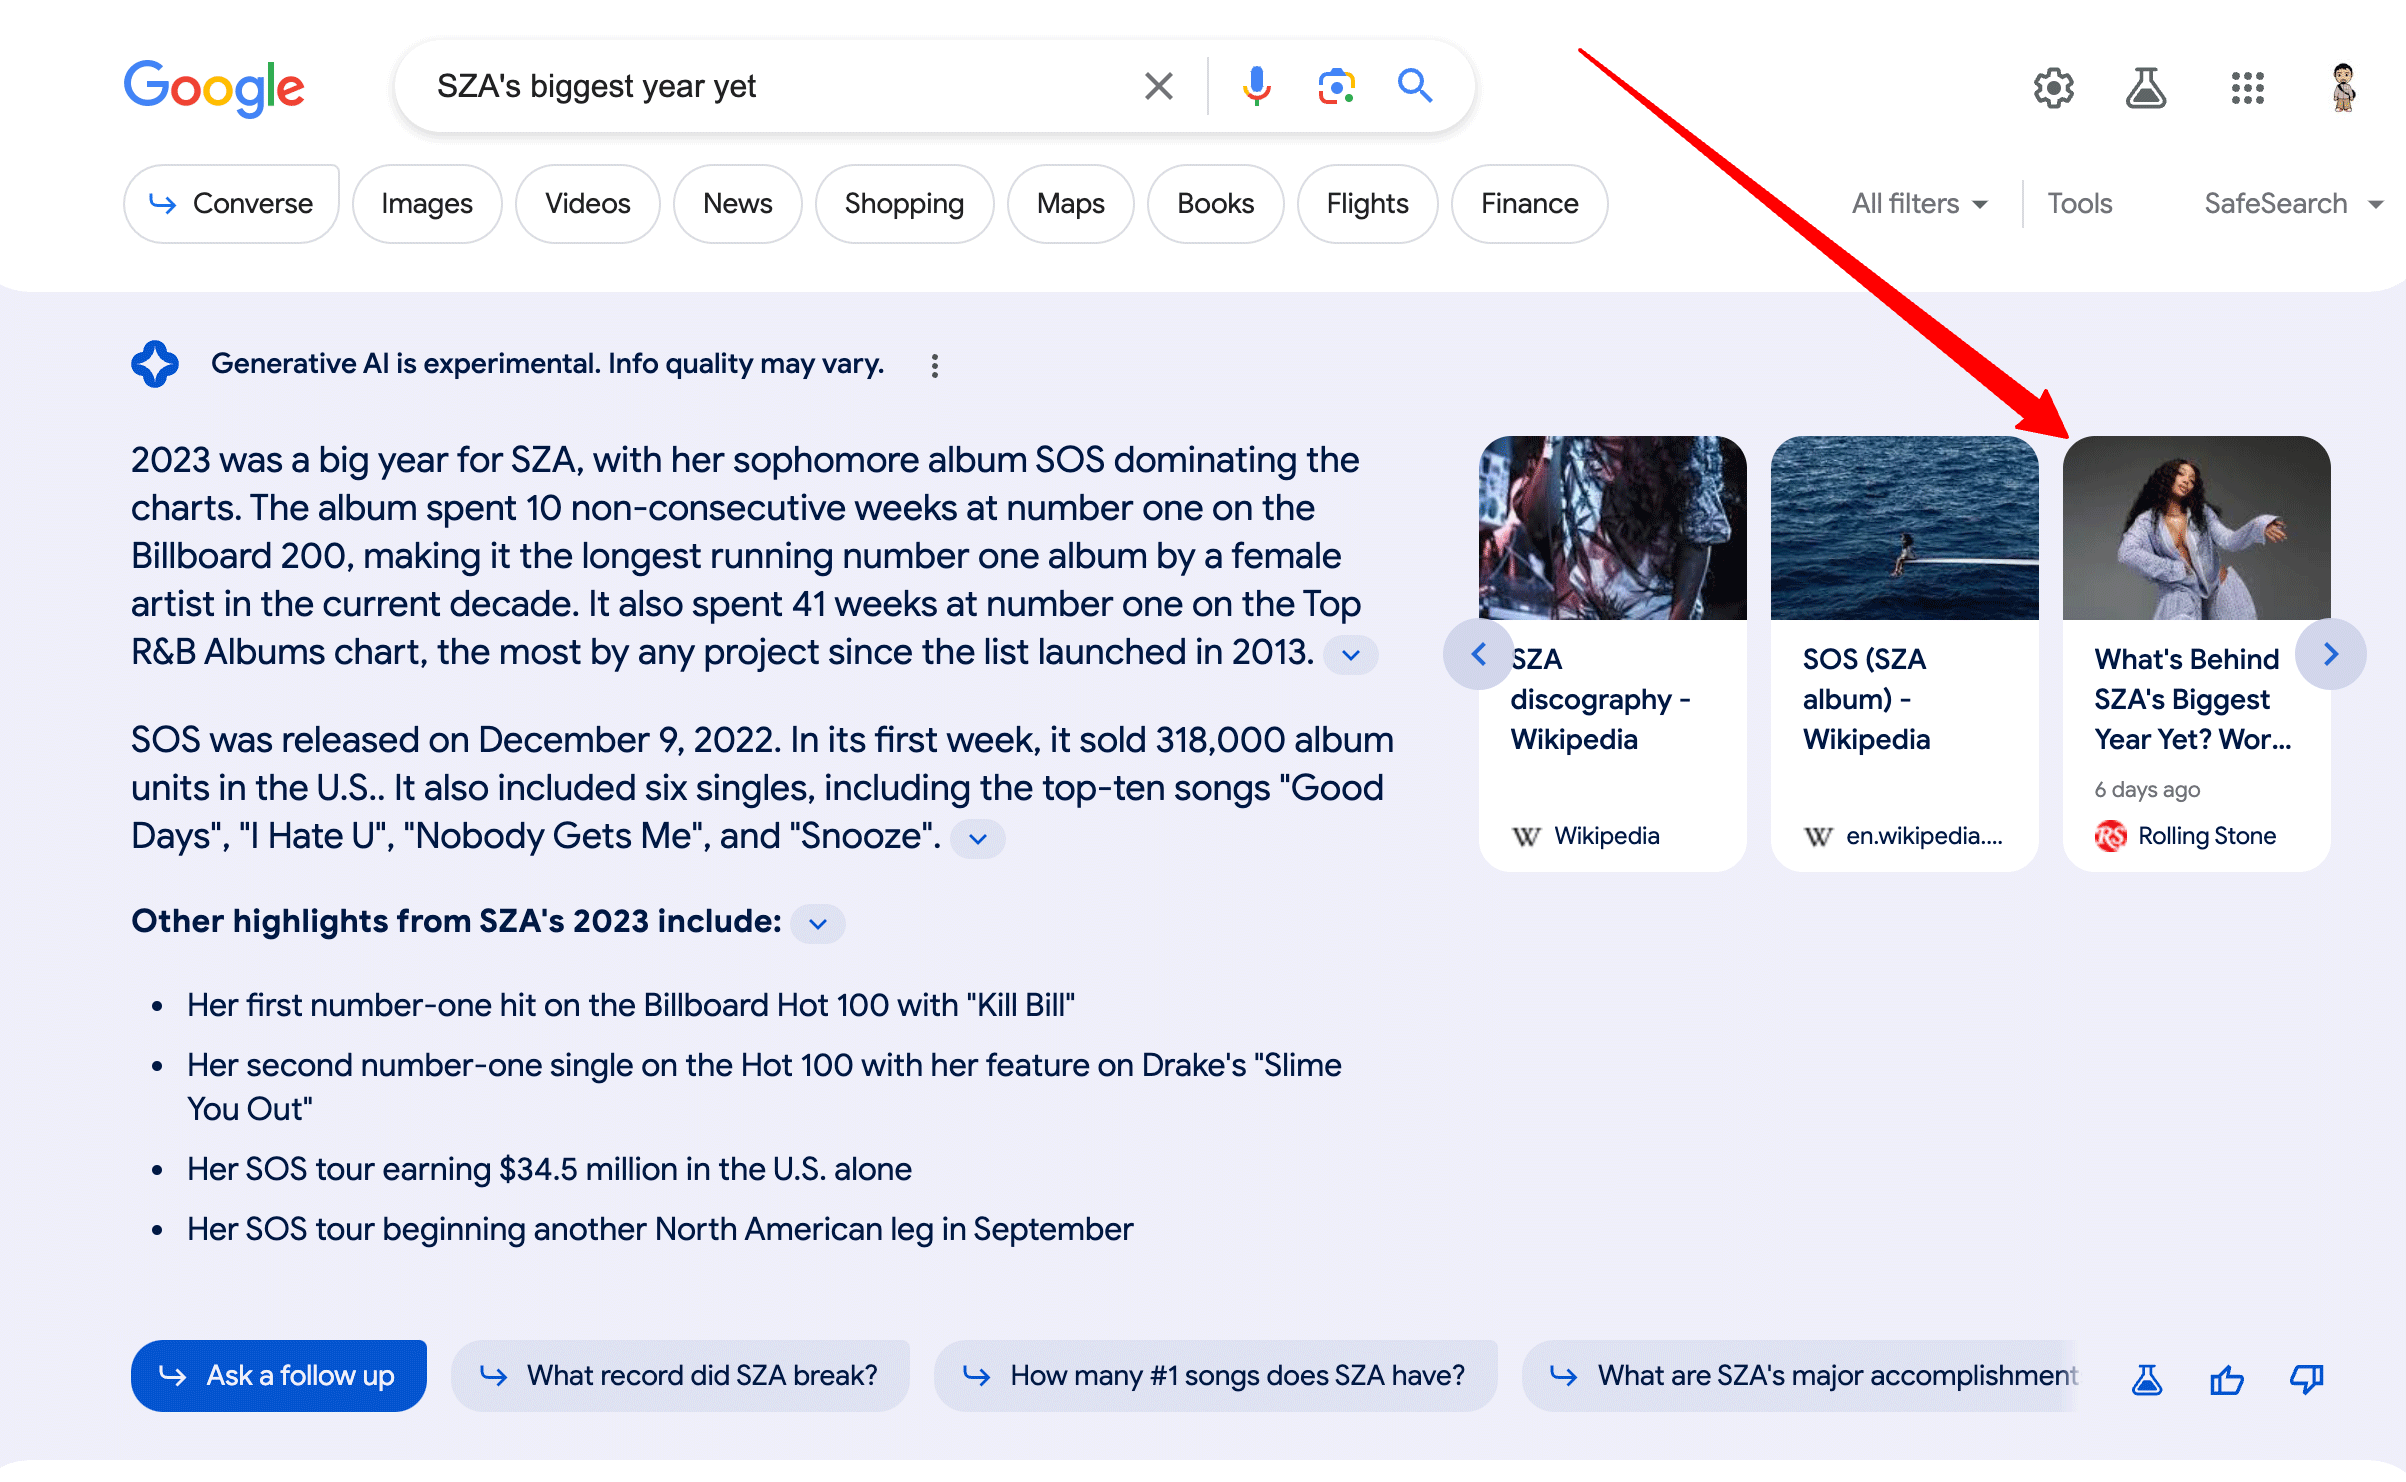Image resolution: width=2406 pixels, height=1482 pixels.
Task: Switch to the Images tab
Action: tap(426, 204)
